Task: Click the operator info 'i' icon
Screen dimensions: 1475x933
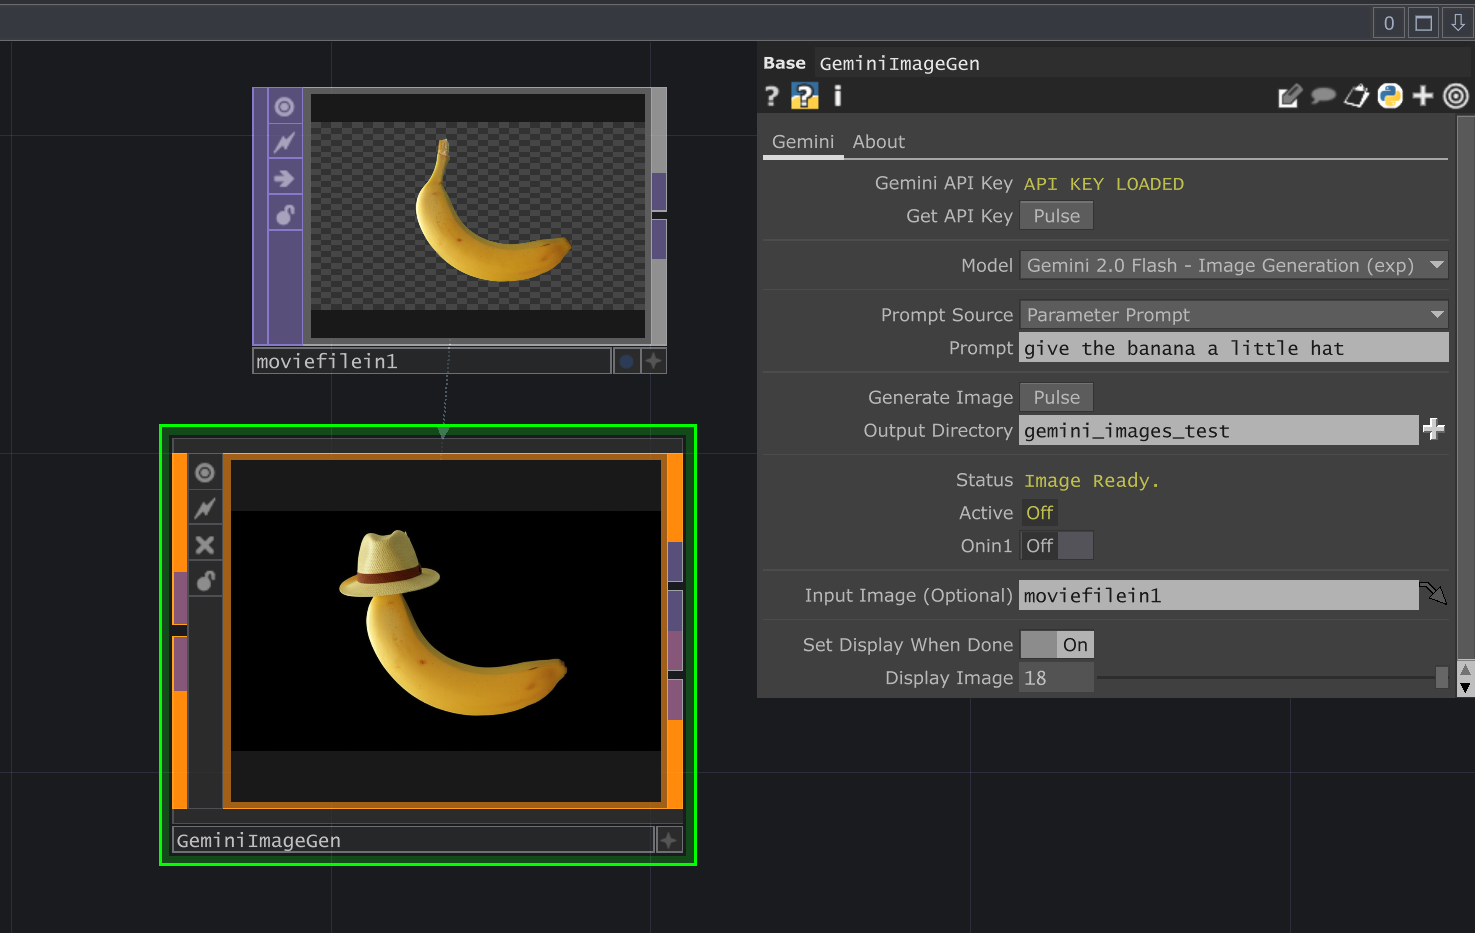Action: click(838, 96)
